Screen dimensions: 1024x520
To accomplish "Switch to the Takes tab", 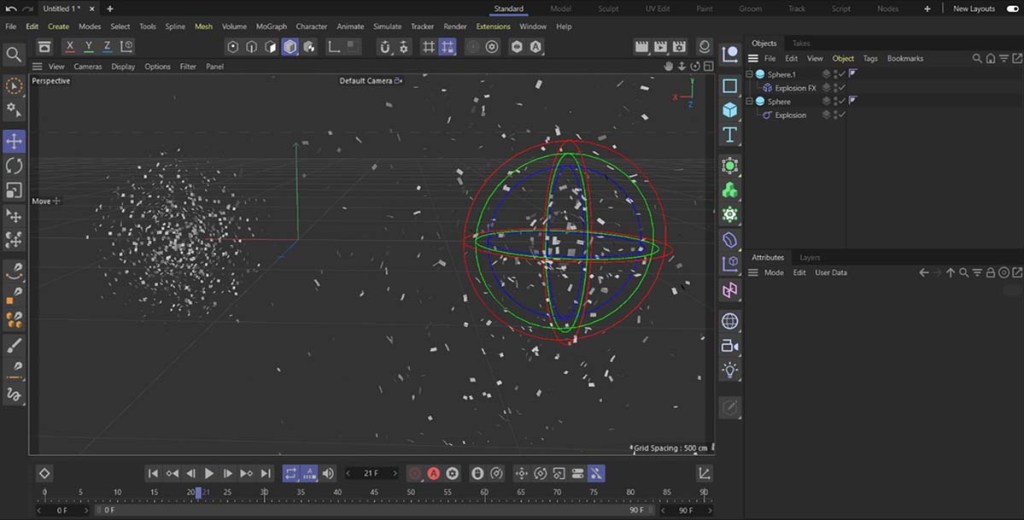I will 801,43.
